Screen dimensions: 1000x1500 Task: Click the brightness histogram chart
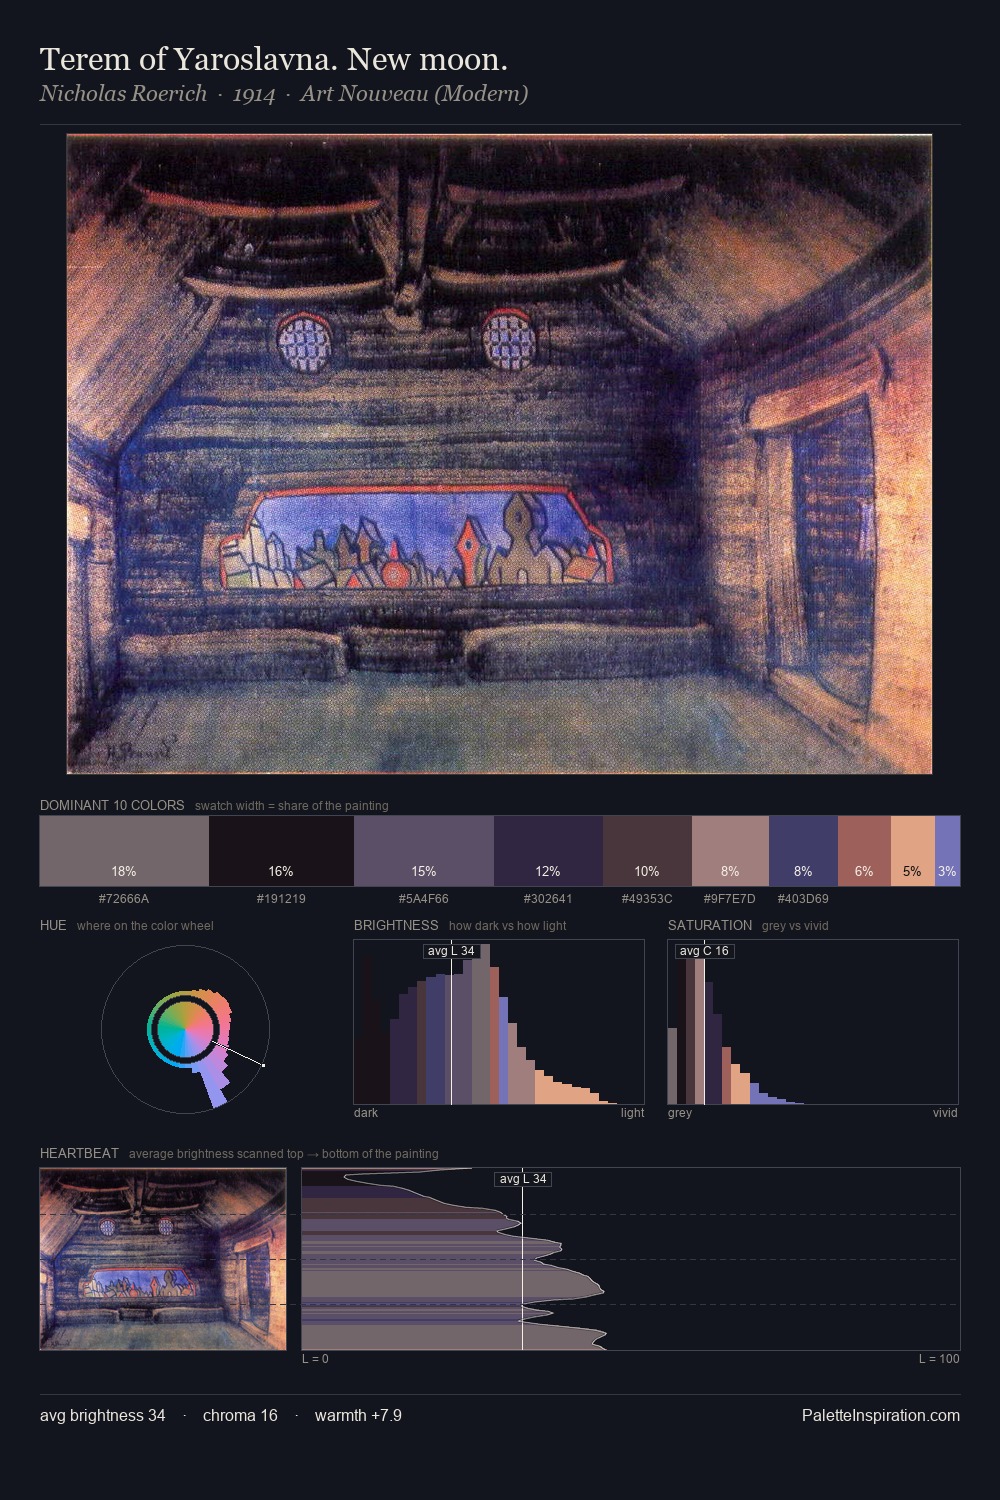pyautogui.click(x=499, y=1022)
